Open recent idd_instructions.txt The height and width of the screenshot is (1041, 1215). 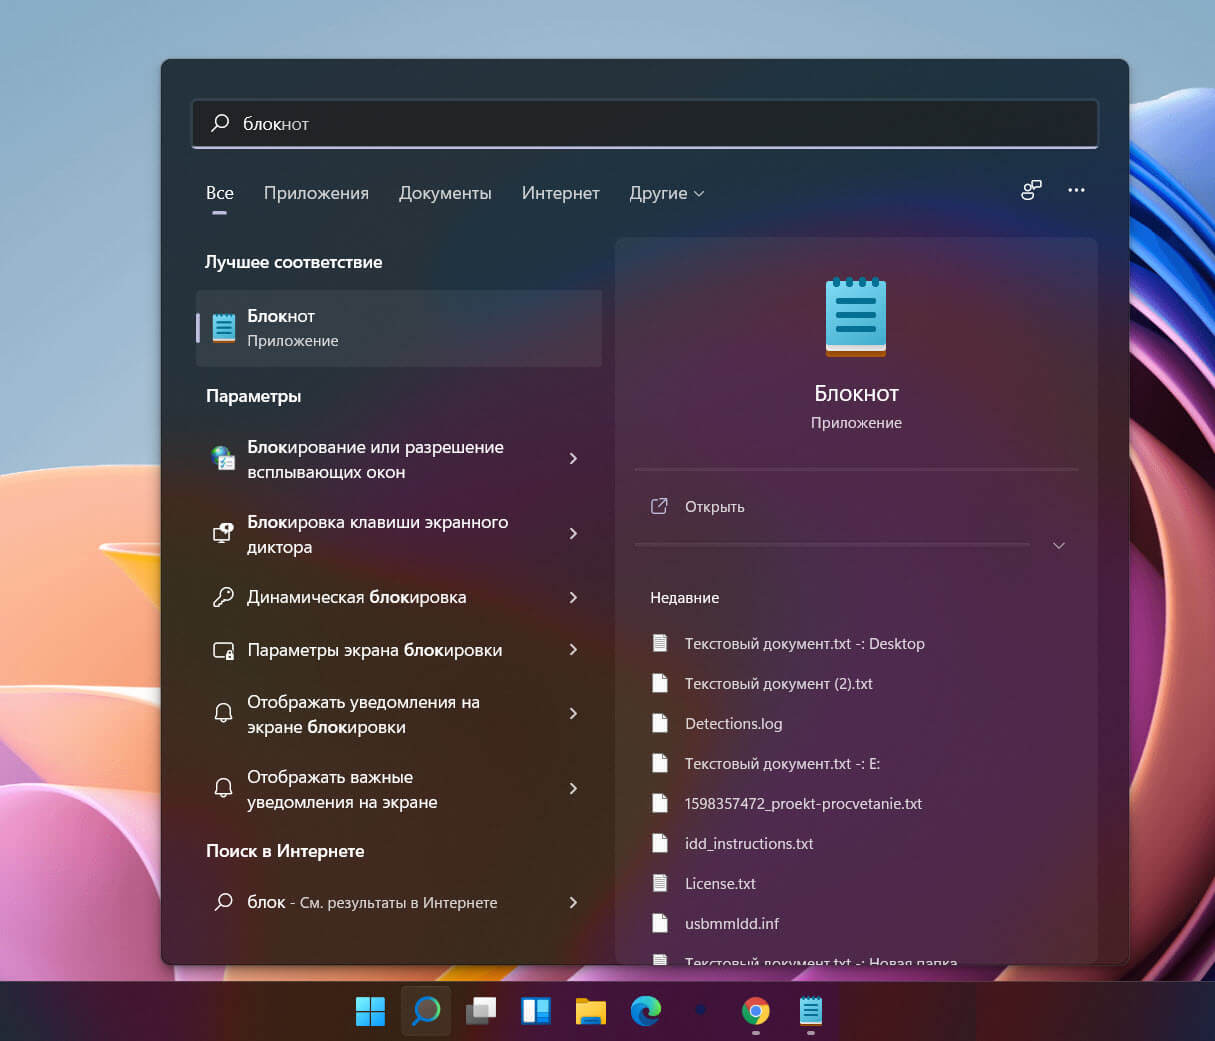(749, 844)
